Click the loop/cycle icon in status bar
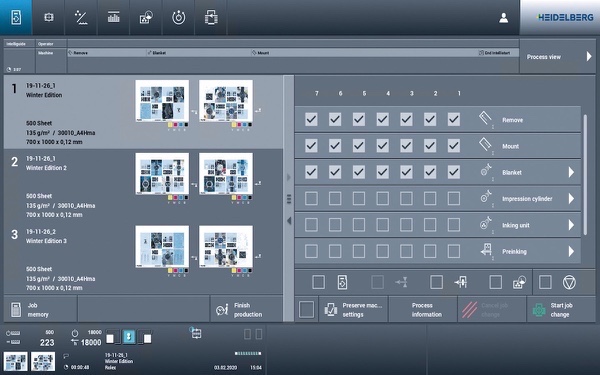Screen dimensions: 600x375 point(196,333)
